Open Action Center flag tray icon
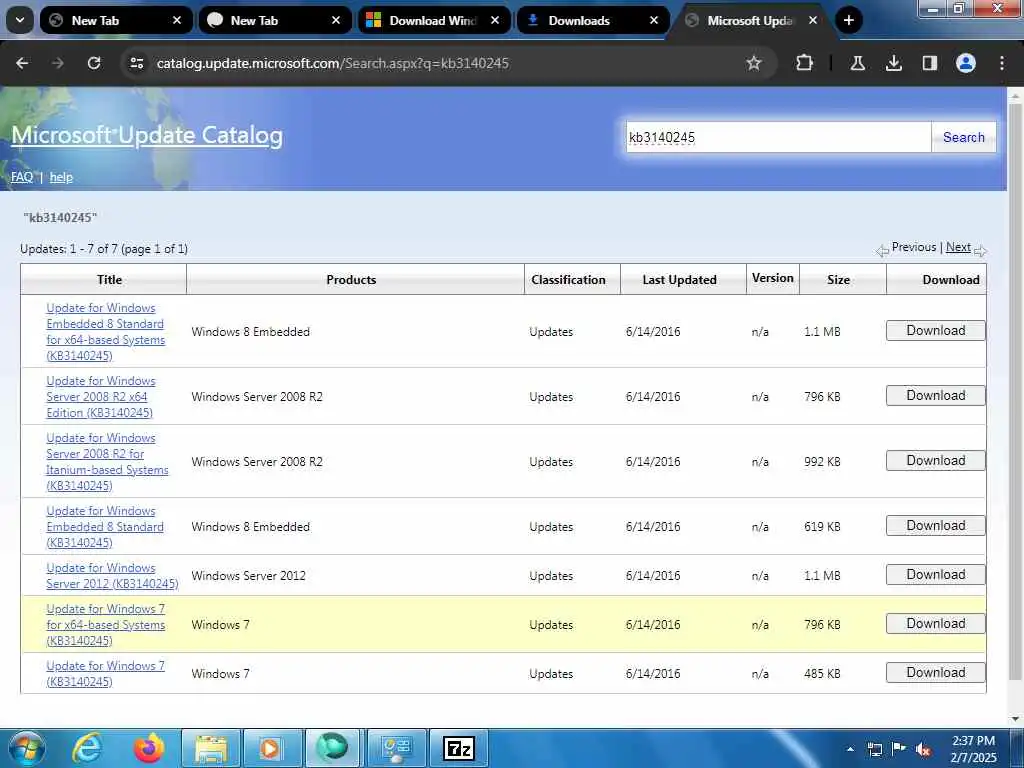This screenshot has height=768, width=1024. [x=899, y=749]
